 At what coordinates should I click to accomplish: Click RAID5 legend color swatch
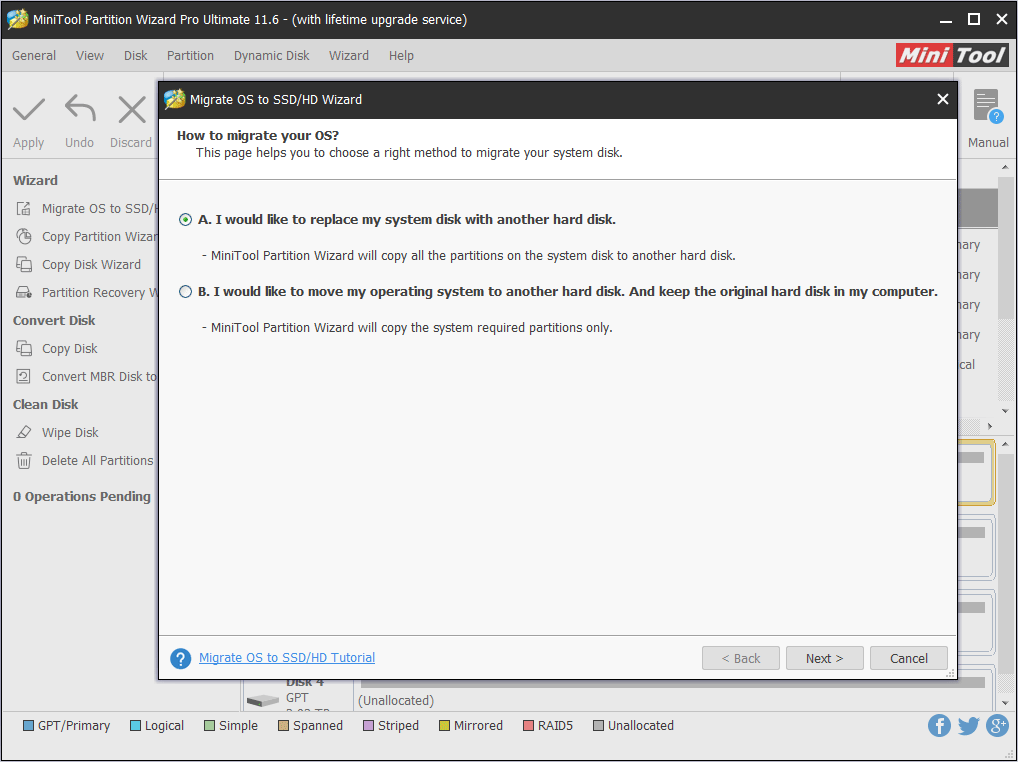click(x=528, y=726)
